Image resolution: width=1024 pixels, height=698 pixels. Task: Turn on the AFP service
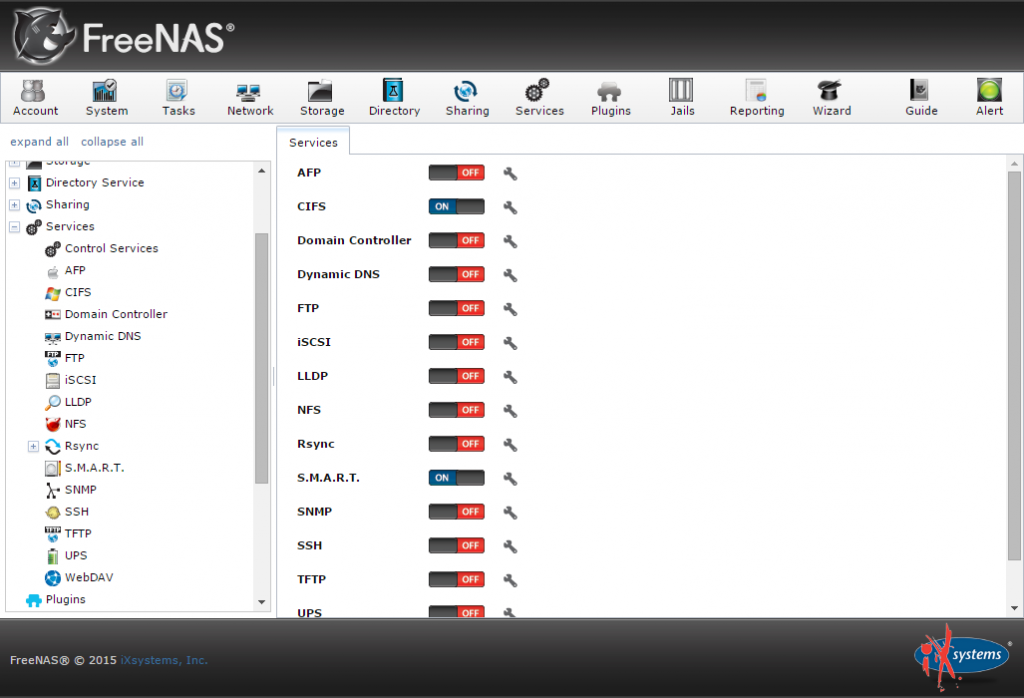456,172
